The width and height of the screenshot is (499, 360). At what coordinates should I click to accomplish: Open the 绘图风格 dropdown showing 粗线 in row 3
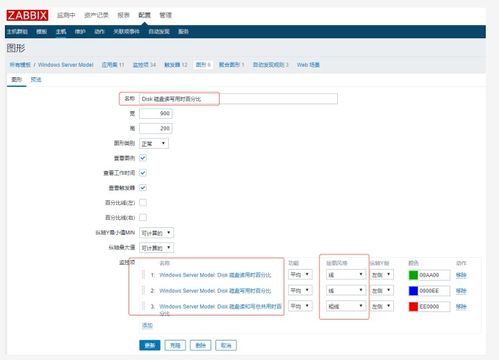[x=346, y=306]
